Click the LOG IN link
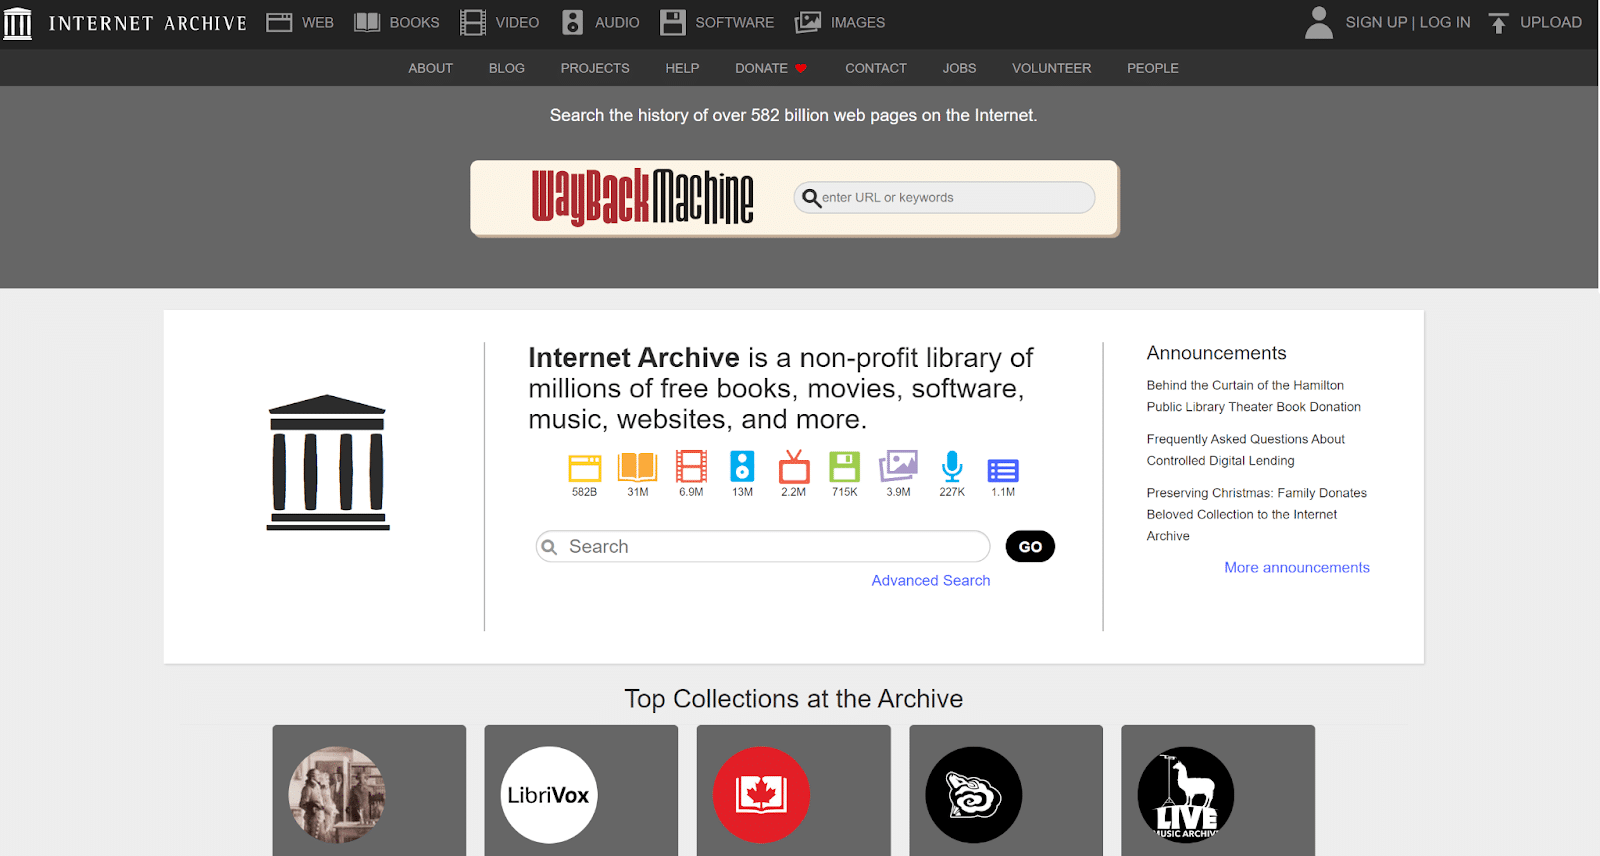The image size is (1600, 856). (1445, 22)
